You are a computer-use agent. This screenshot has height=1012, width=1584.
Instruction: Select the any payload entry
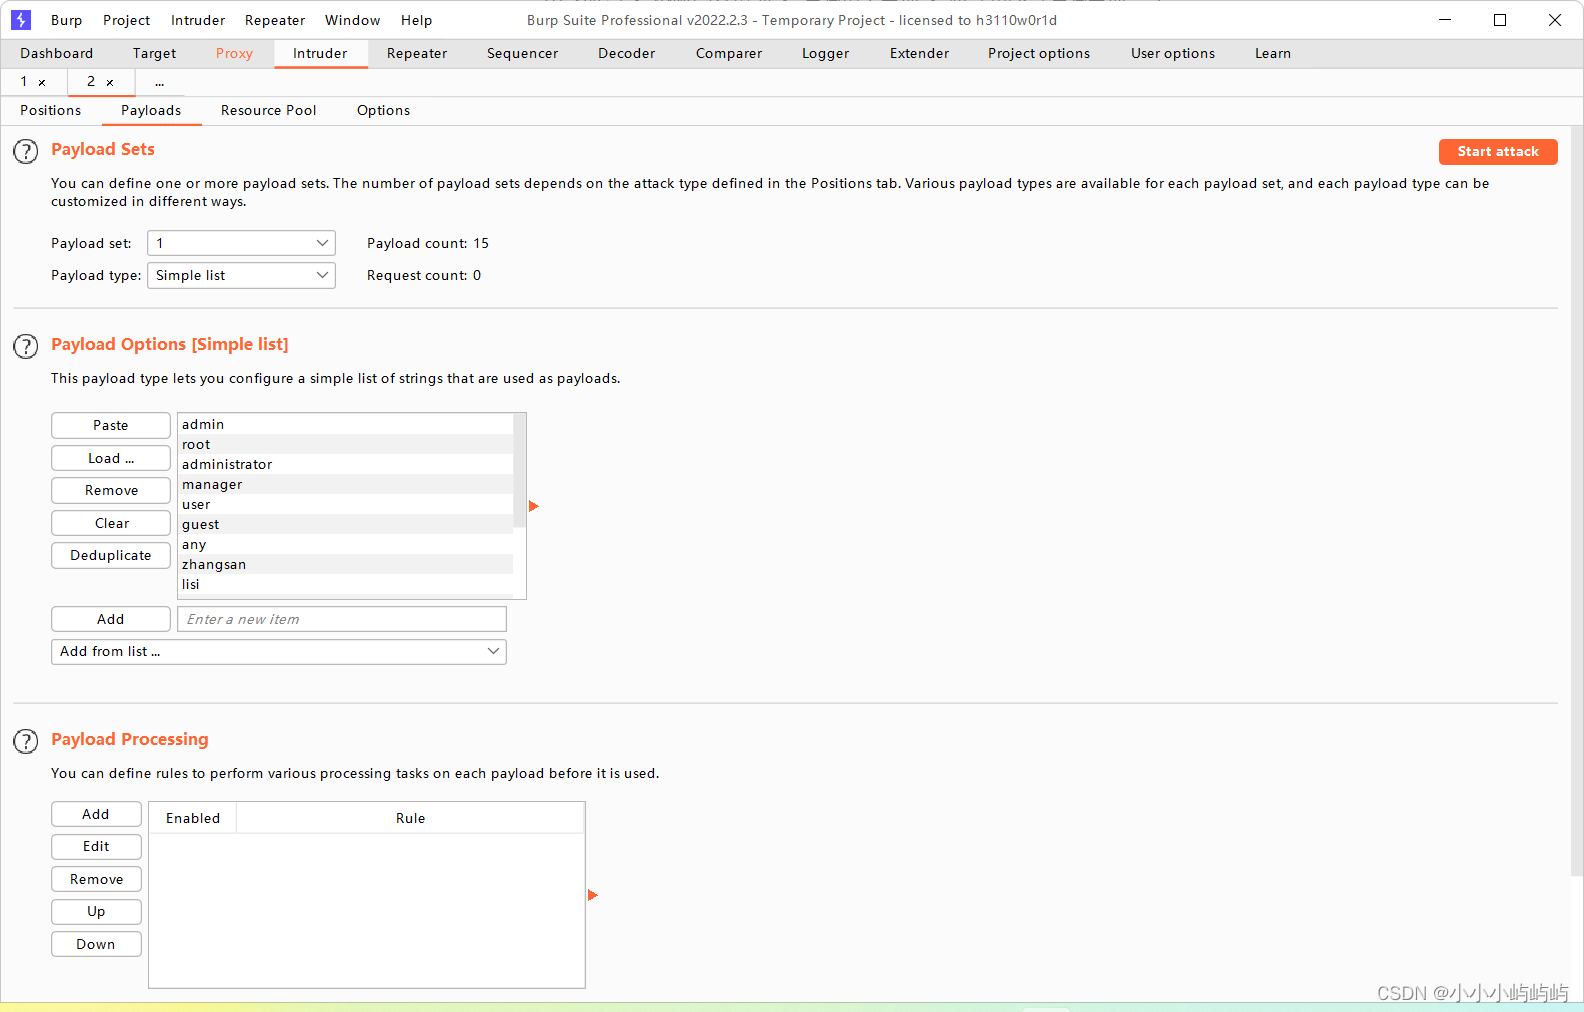pyautogui.click(x=345, y=544)
